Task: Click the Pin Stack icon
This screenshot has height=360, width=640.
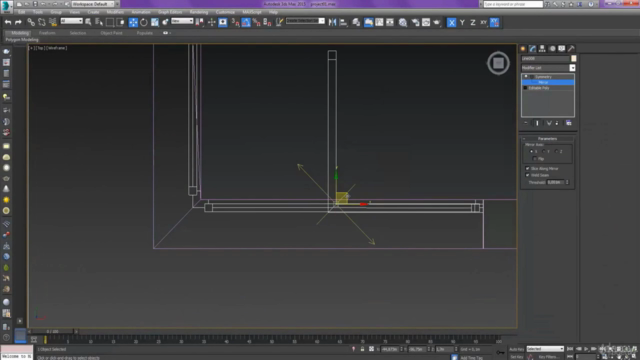Action: 526,123
